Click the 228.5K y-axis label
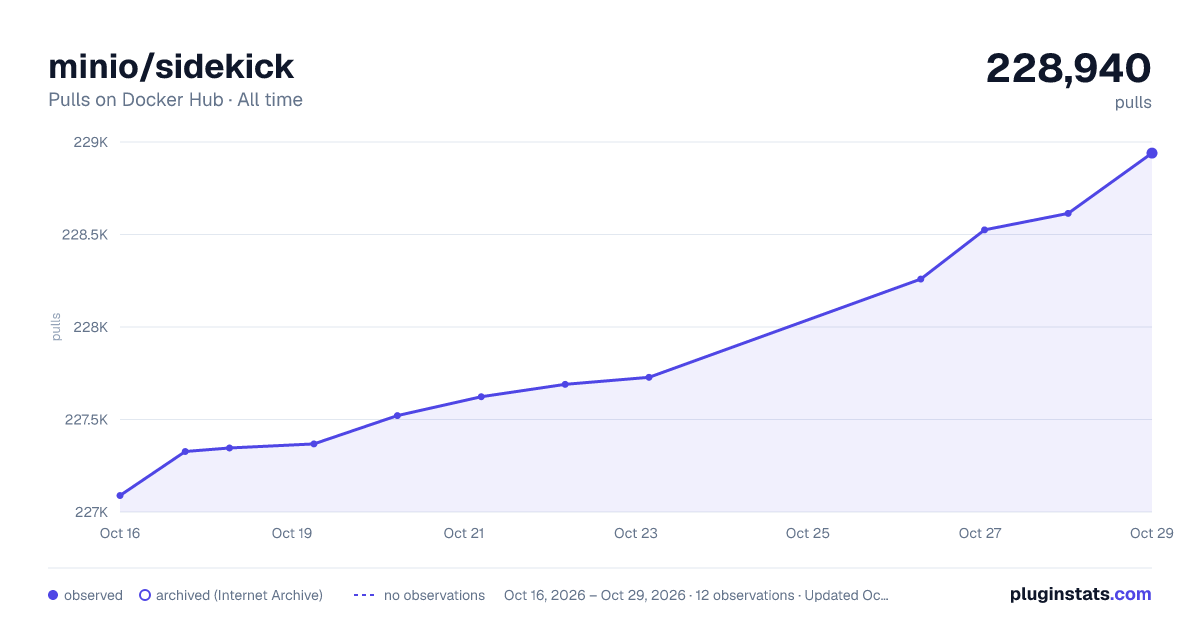1200x630 pixels. 85,235
